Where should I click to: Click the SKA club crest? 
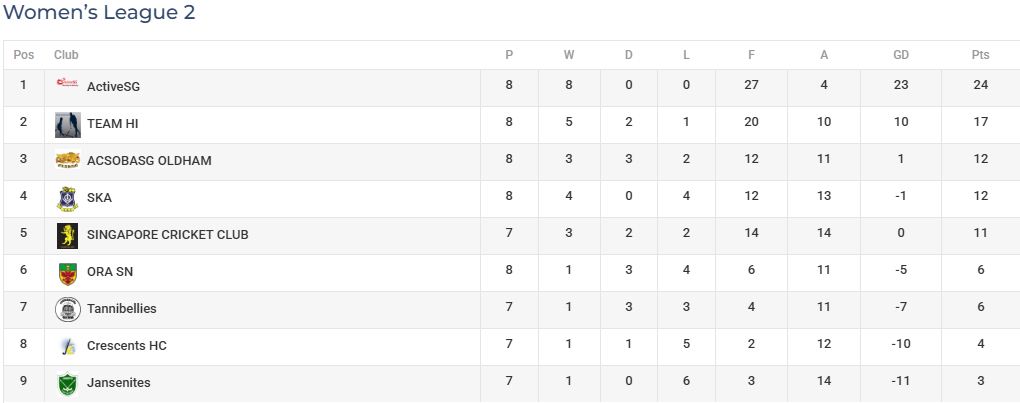point(68,199)
